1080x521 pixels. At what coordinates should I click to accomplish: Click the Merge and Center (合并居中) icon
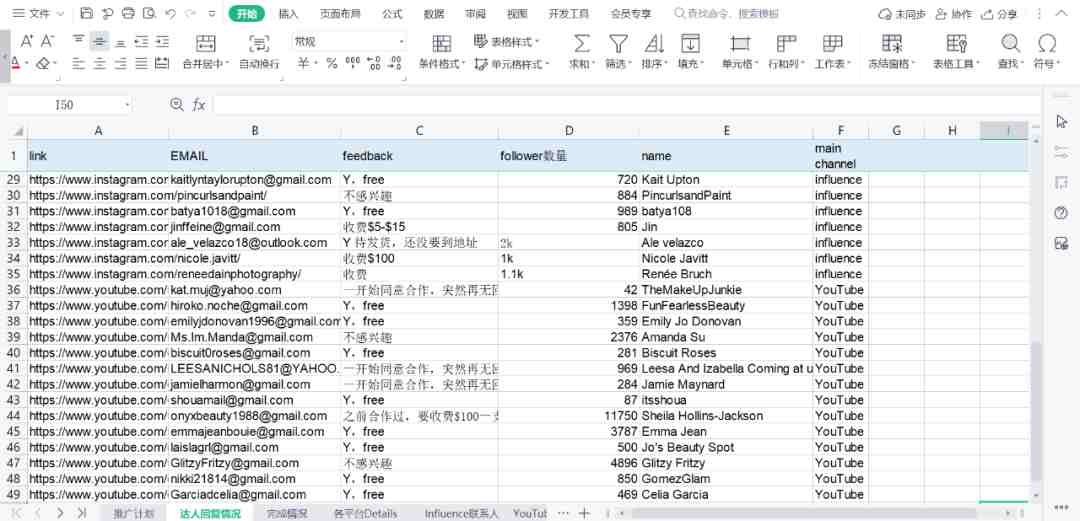[x=206, y=44]
